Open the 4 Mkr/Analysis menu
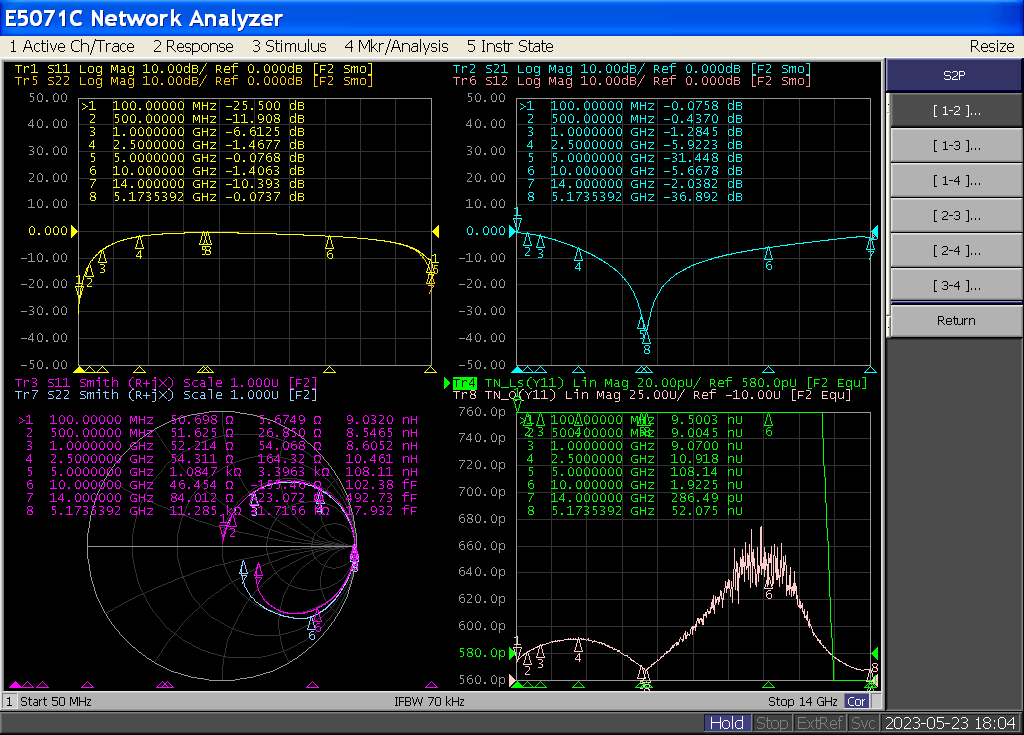Viewport: 1024px width, 735px height. click(396, 46)
